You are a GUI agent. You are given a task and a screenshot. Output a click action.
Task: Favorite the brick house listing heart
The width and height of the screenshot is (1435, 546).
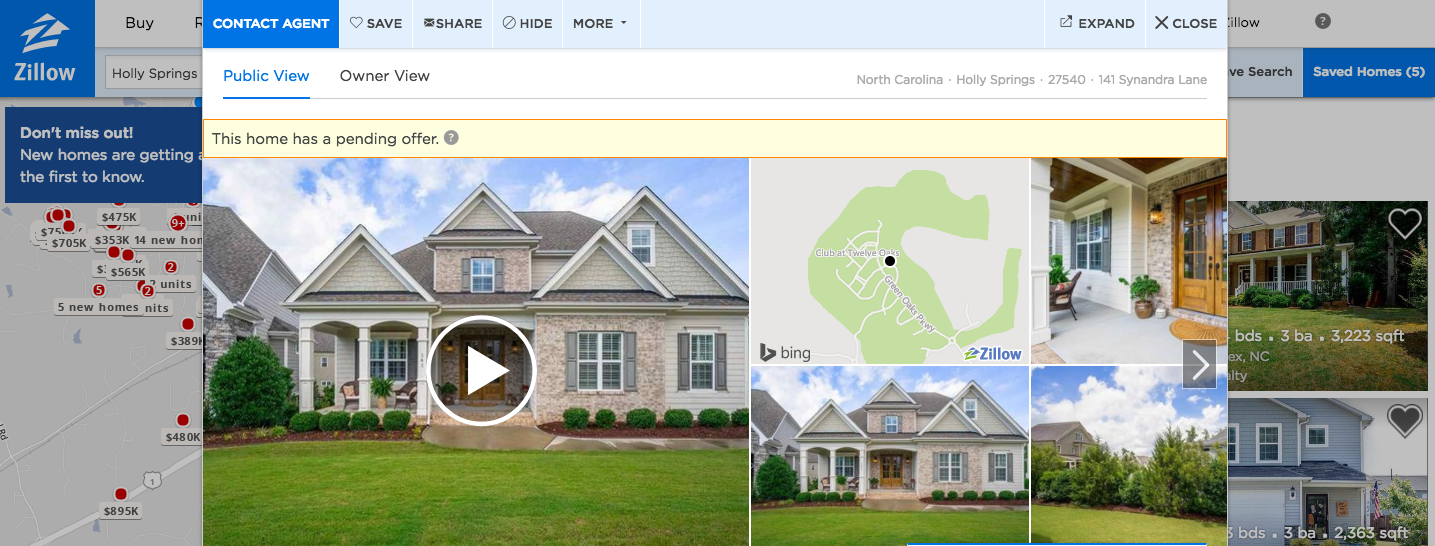[x=1404, y=224]
